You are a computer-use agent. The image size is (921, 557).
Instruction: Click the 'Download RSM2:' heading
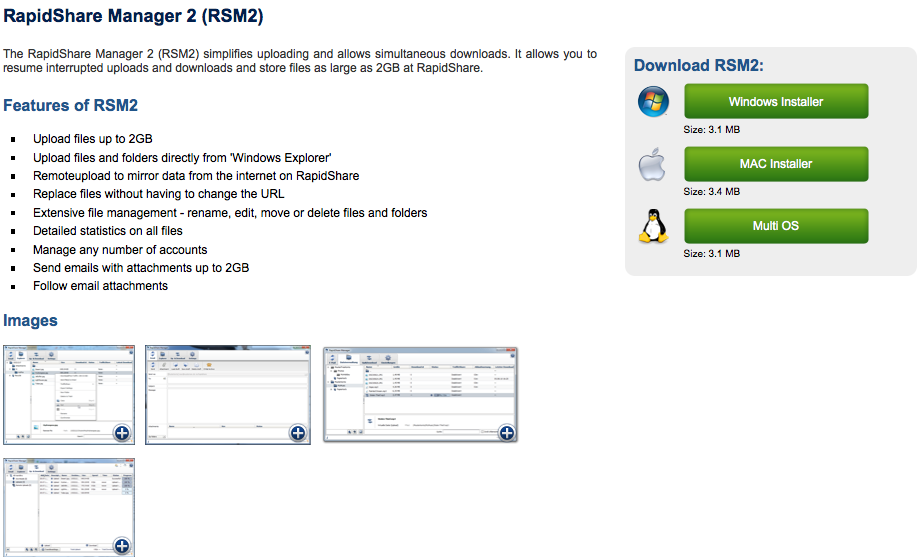(698, 65)
